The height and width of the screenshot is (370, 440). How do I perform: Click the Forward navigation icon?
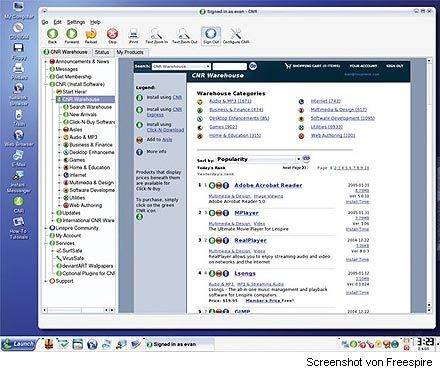[x=71, y=34]
